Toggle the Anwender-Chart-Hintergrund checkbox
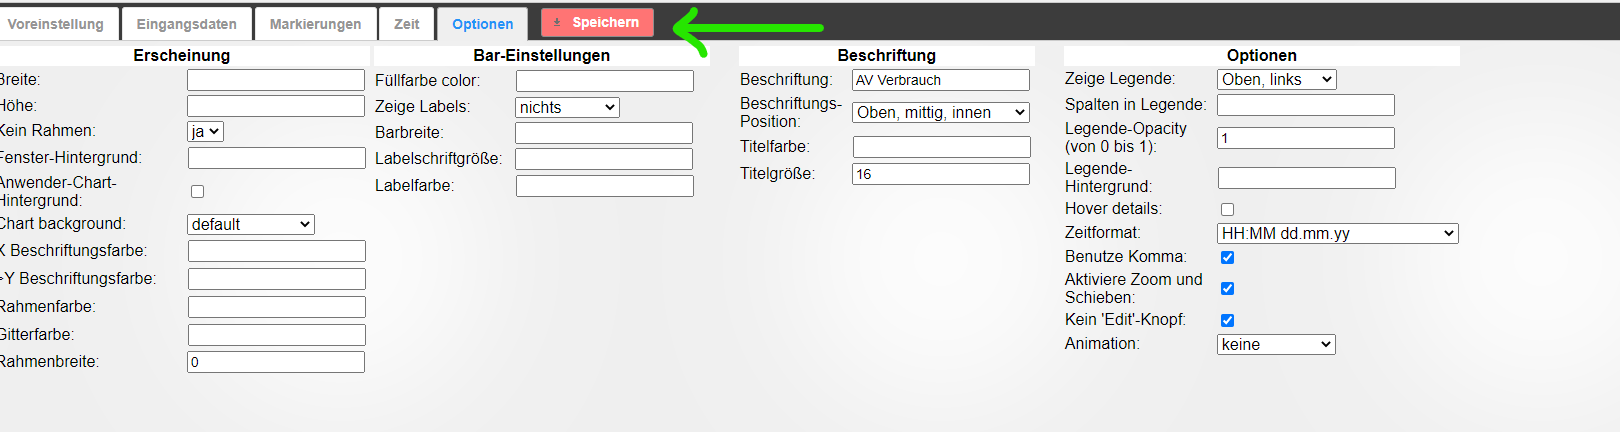 (x=197, y=191)
